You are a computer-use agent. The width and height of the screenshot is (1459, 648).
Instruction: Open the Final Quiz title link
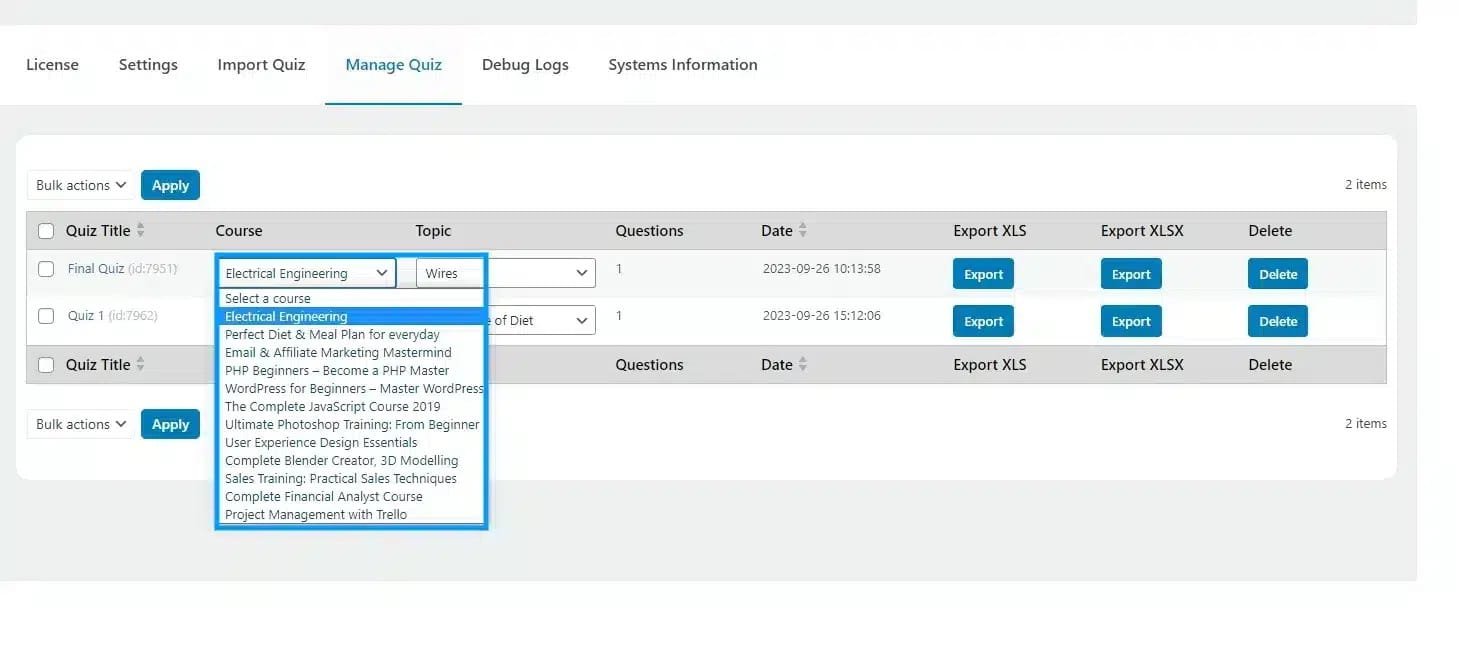(96, 269)
